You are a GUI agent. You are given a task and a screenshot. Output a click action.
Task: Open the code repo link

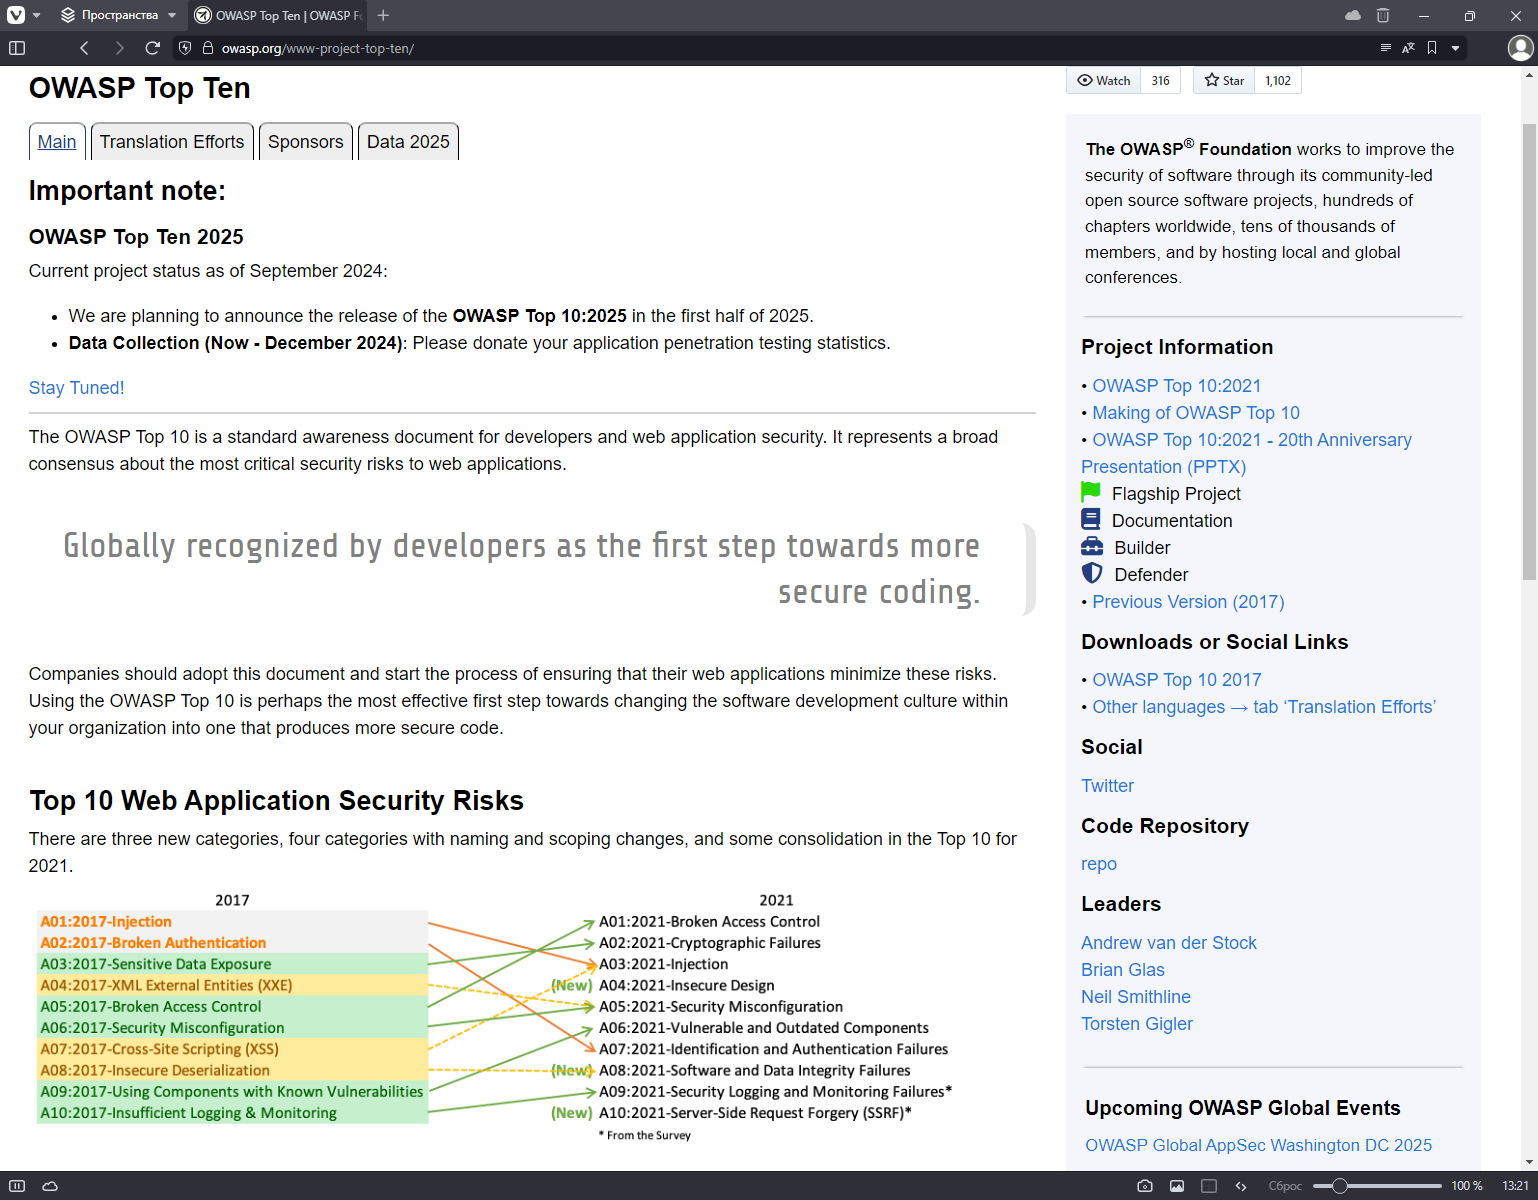click(x=1099, y=864)
